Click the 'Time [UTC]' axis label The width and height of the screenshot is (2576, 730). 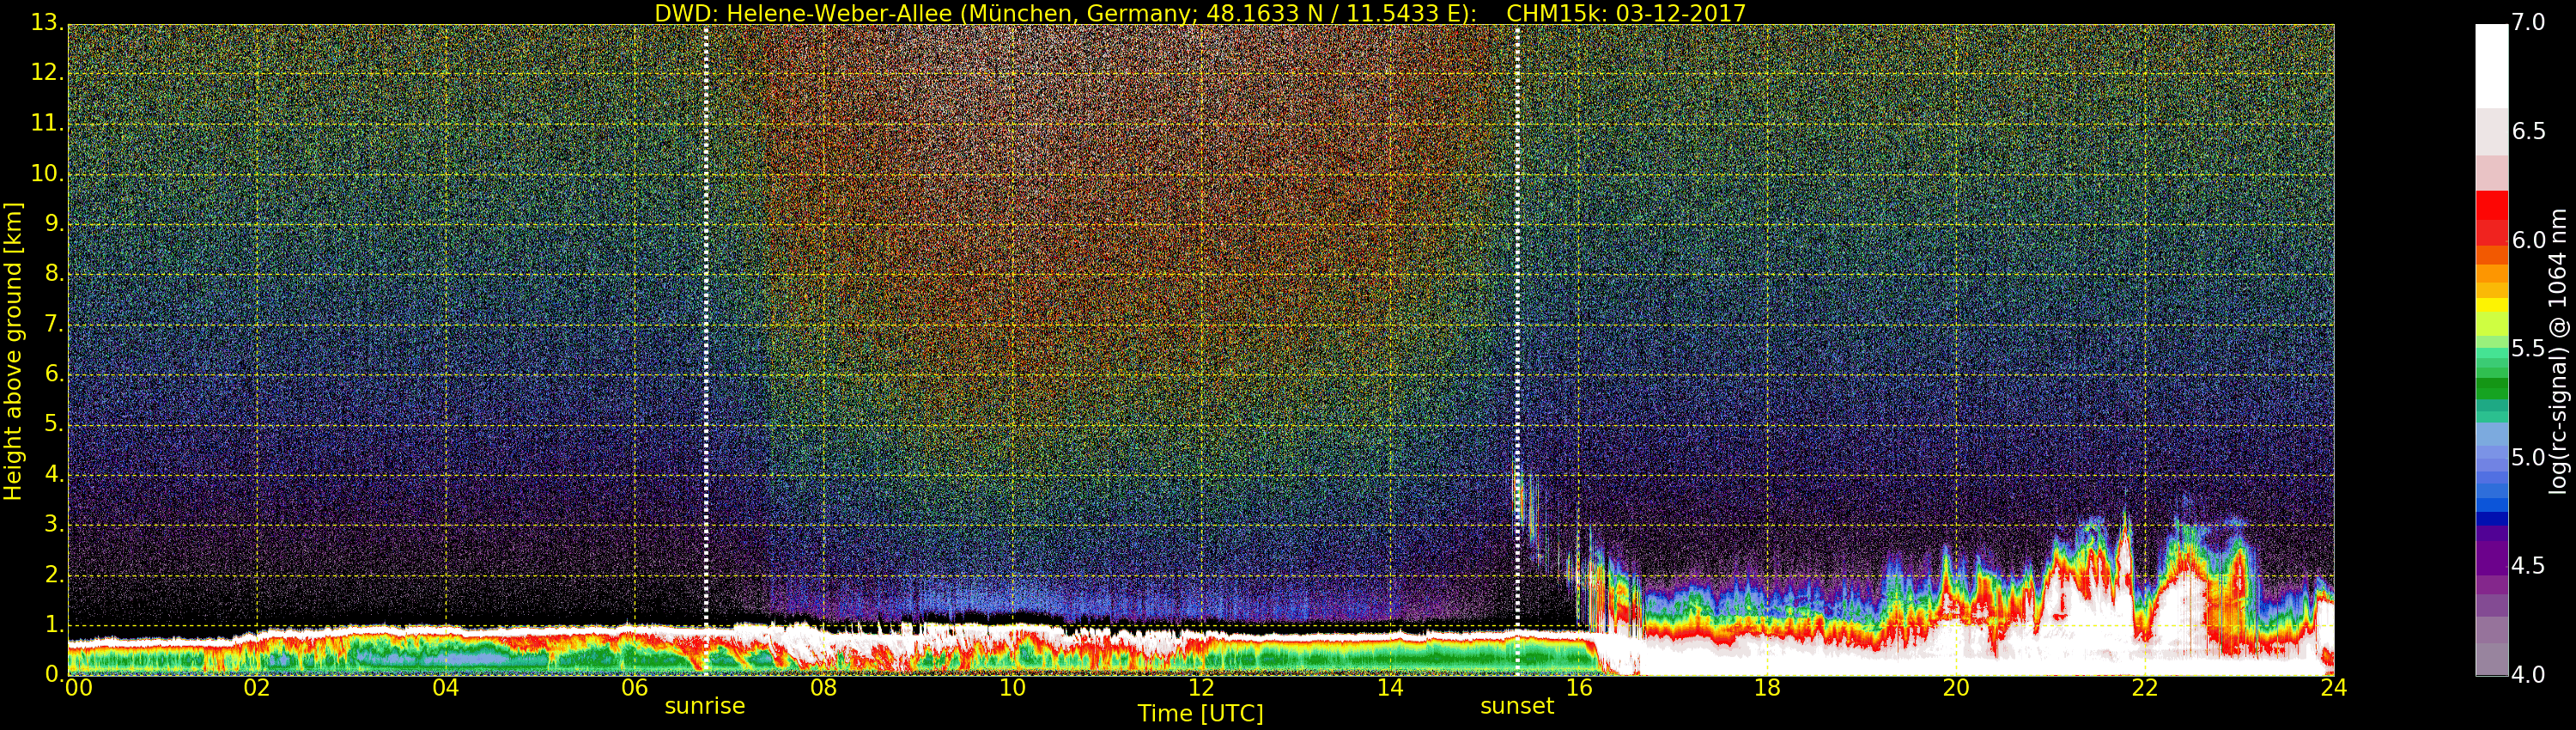[x=1200, y=714]
